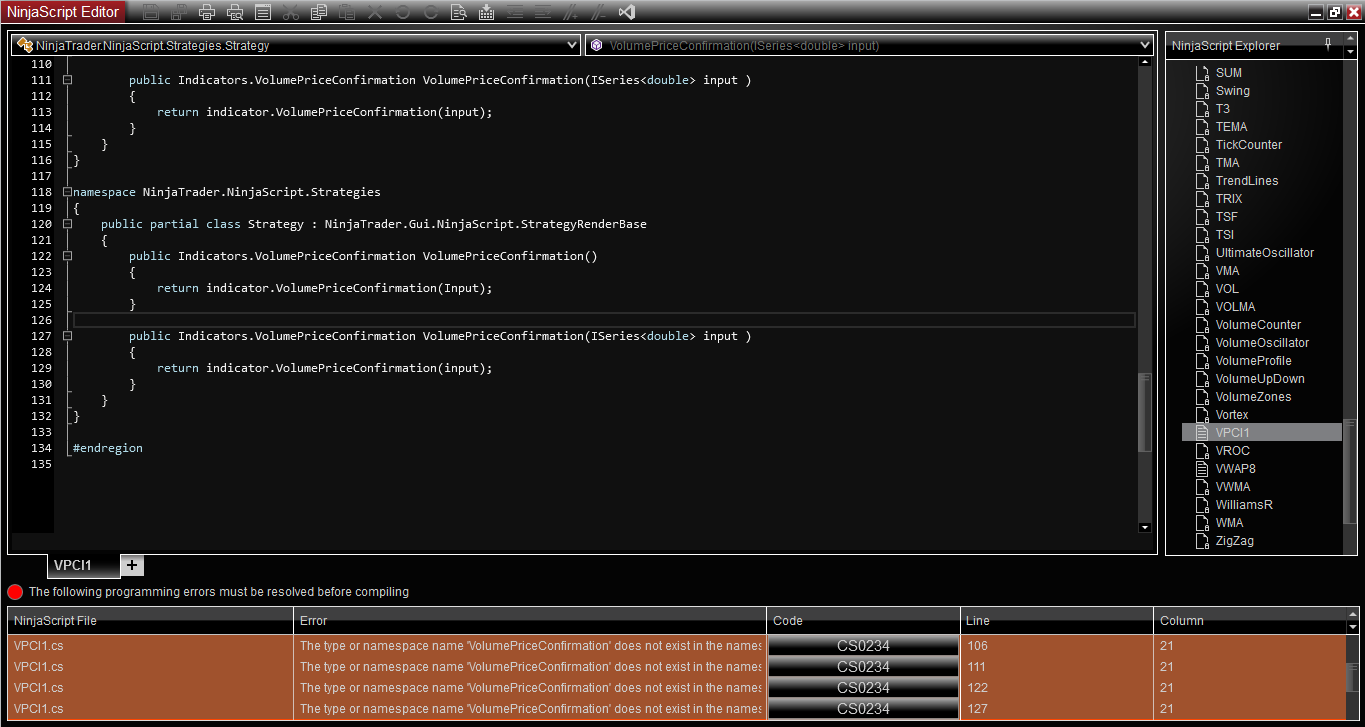This screenshot has width=1365, height=727.
Task: Click the Save As toolbar icon
Action: tap(179, 13)
